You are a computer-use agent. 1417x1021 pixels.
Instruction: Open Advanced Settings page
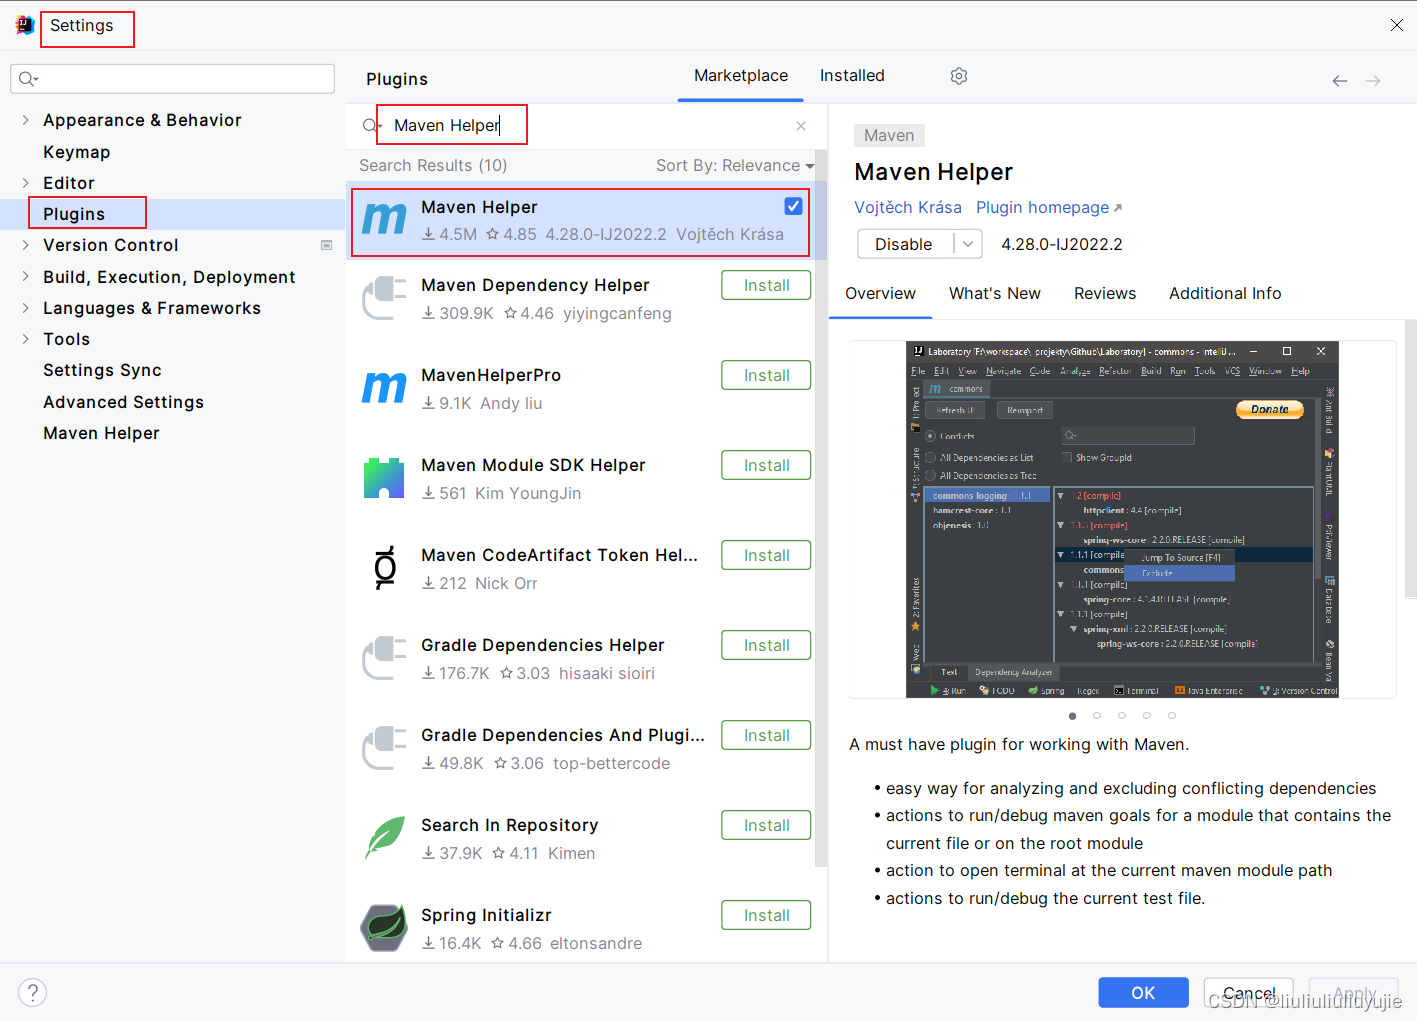(x=123, y=402)
